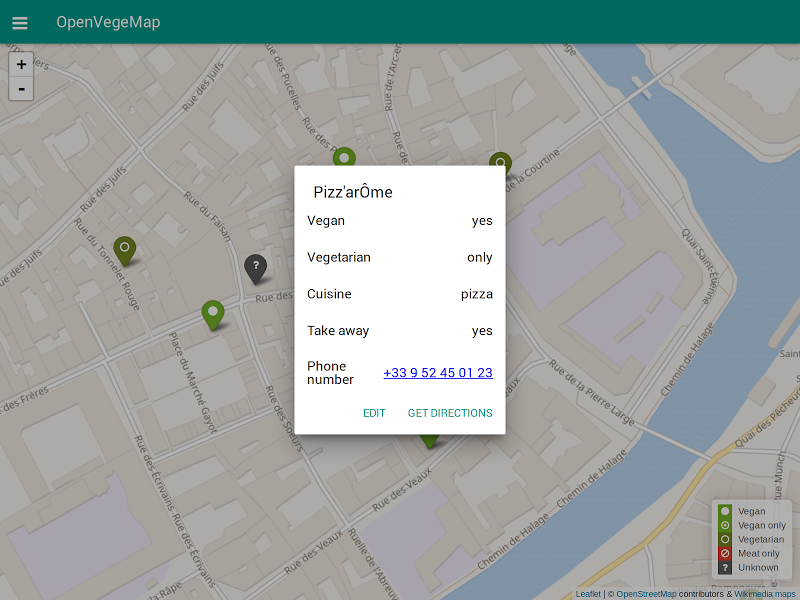Select the gray unknown question-mark marker
The width and height of the screenshot is (800, 600).
pos(256,267)
